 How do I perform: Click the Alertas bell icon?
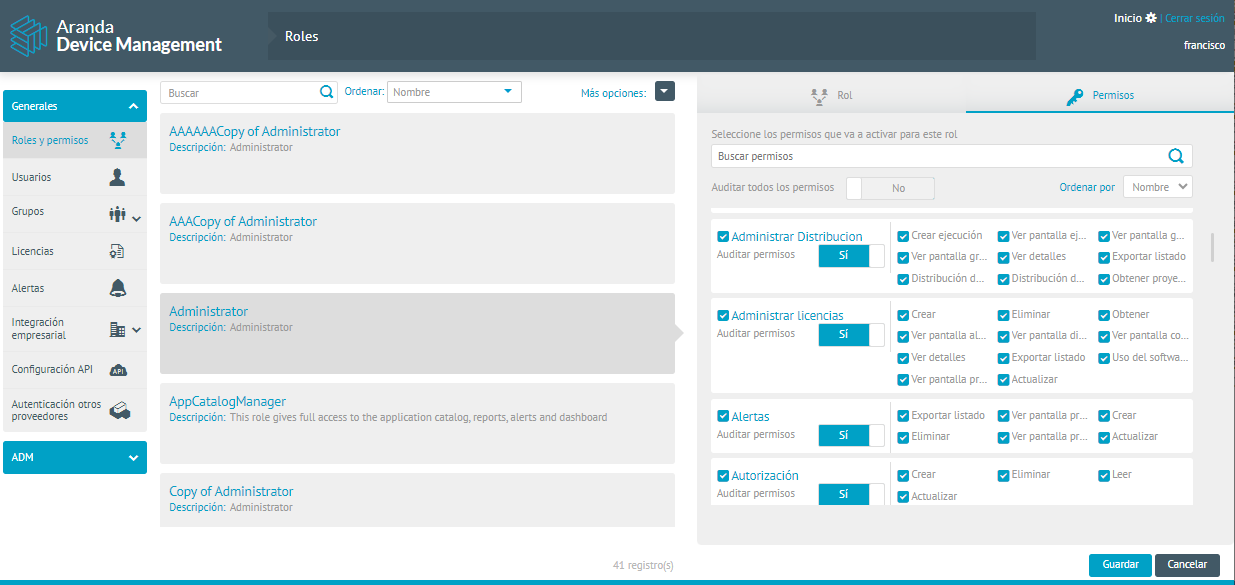tap(118, 288)
